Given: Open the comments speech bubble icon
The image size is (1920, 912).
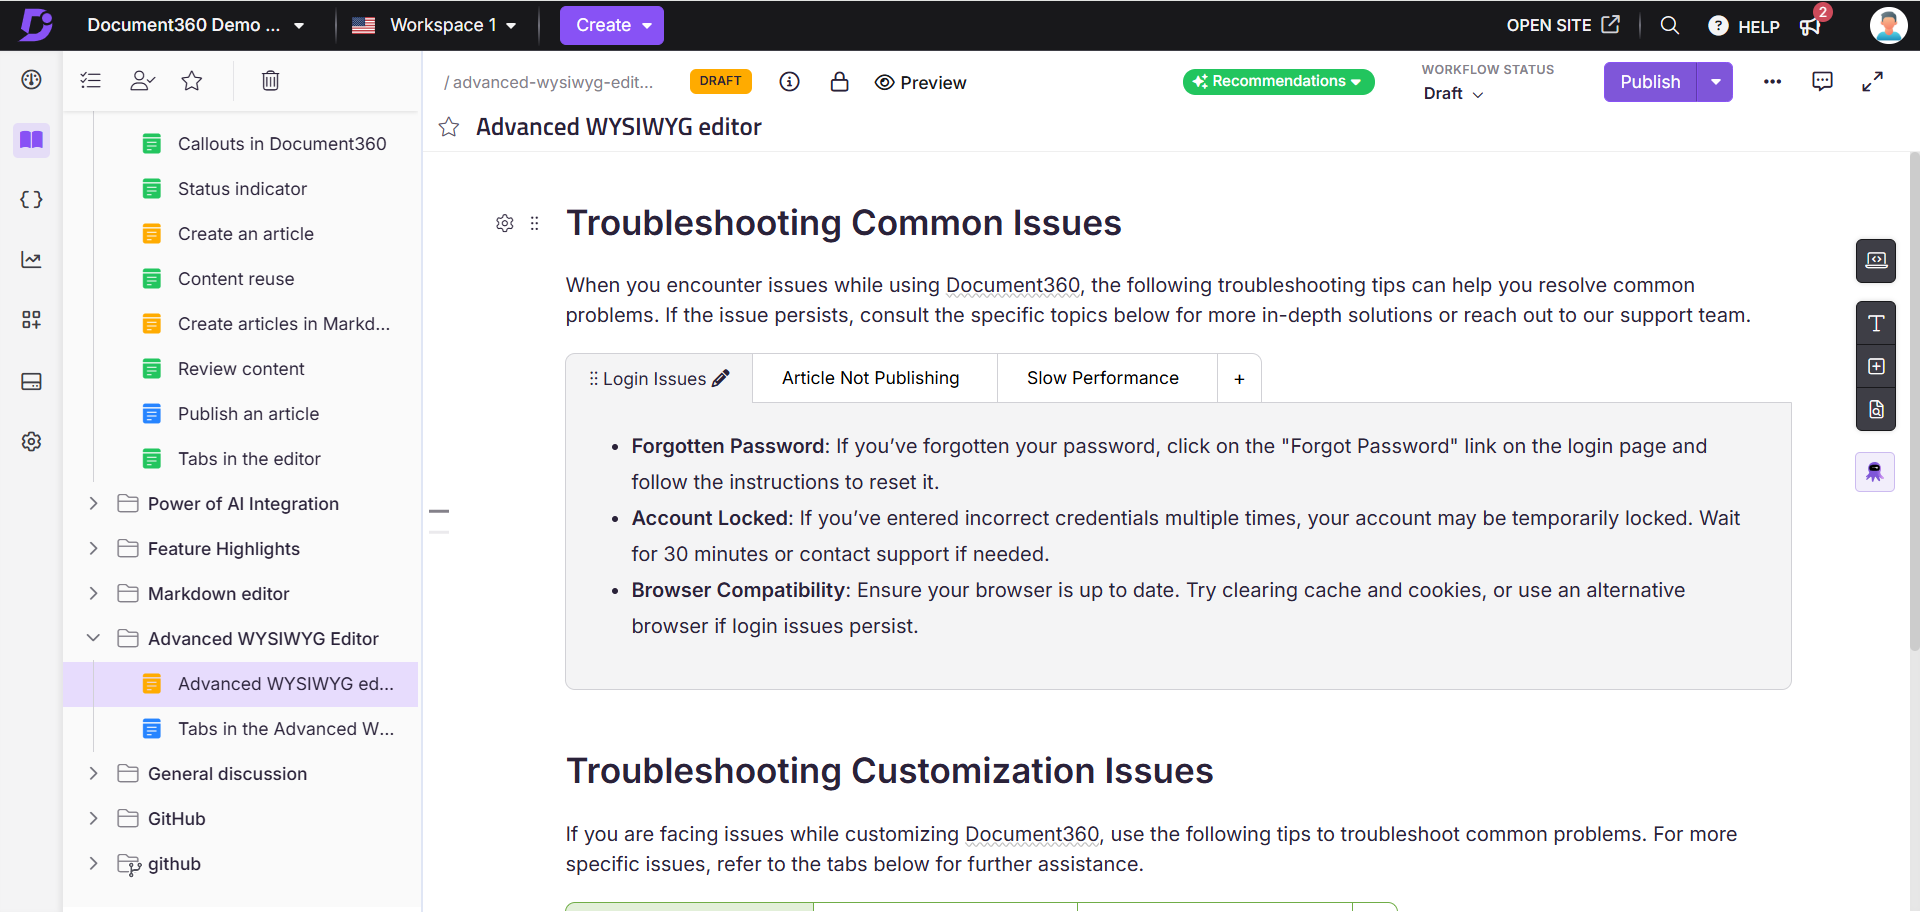Looking at the screenshot, I should [x=1823, y=82].
